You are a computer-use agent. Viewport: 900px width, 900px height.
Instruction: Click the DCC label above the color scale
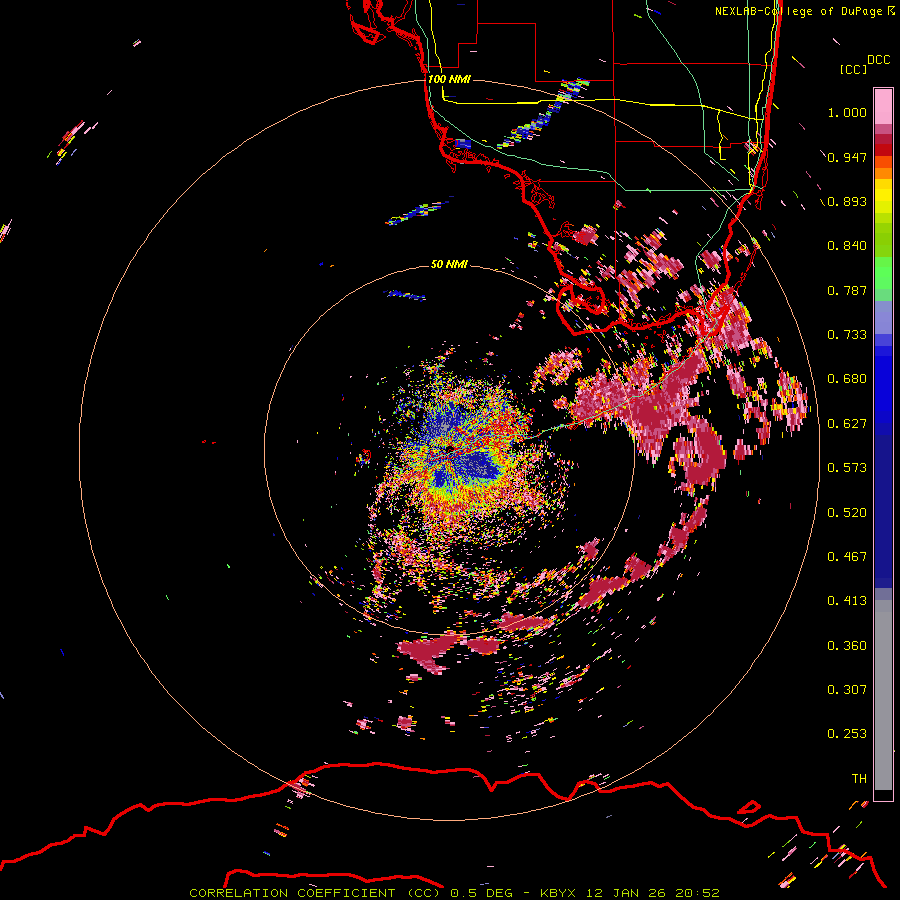coord(879,60)
